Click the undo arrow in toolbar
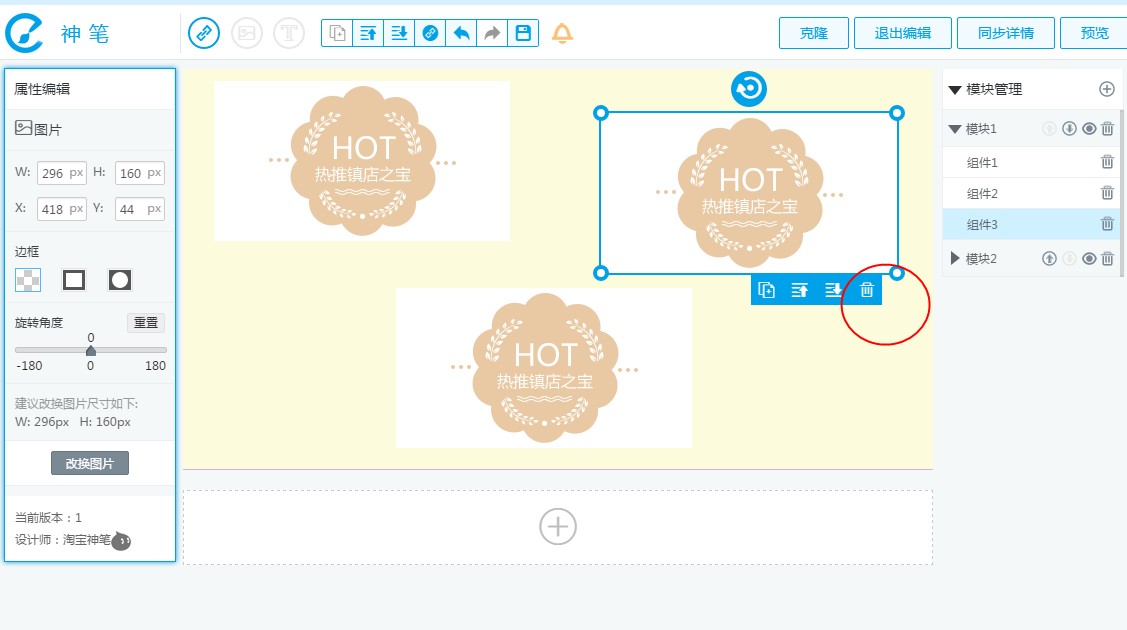The width and height of the screenshot is (1127, 630). coord(461,33)
